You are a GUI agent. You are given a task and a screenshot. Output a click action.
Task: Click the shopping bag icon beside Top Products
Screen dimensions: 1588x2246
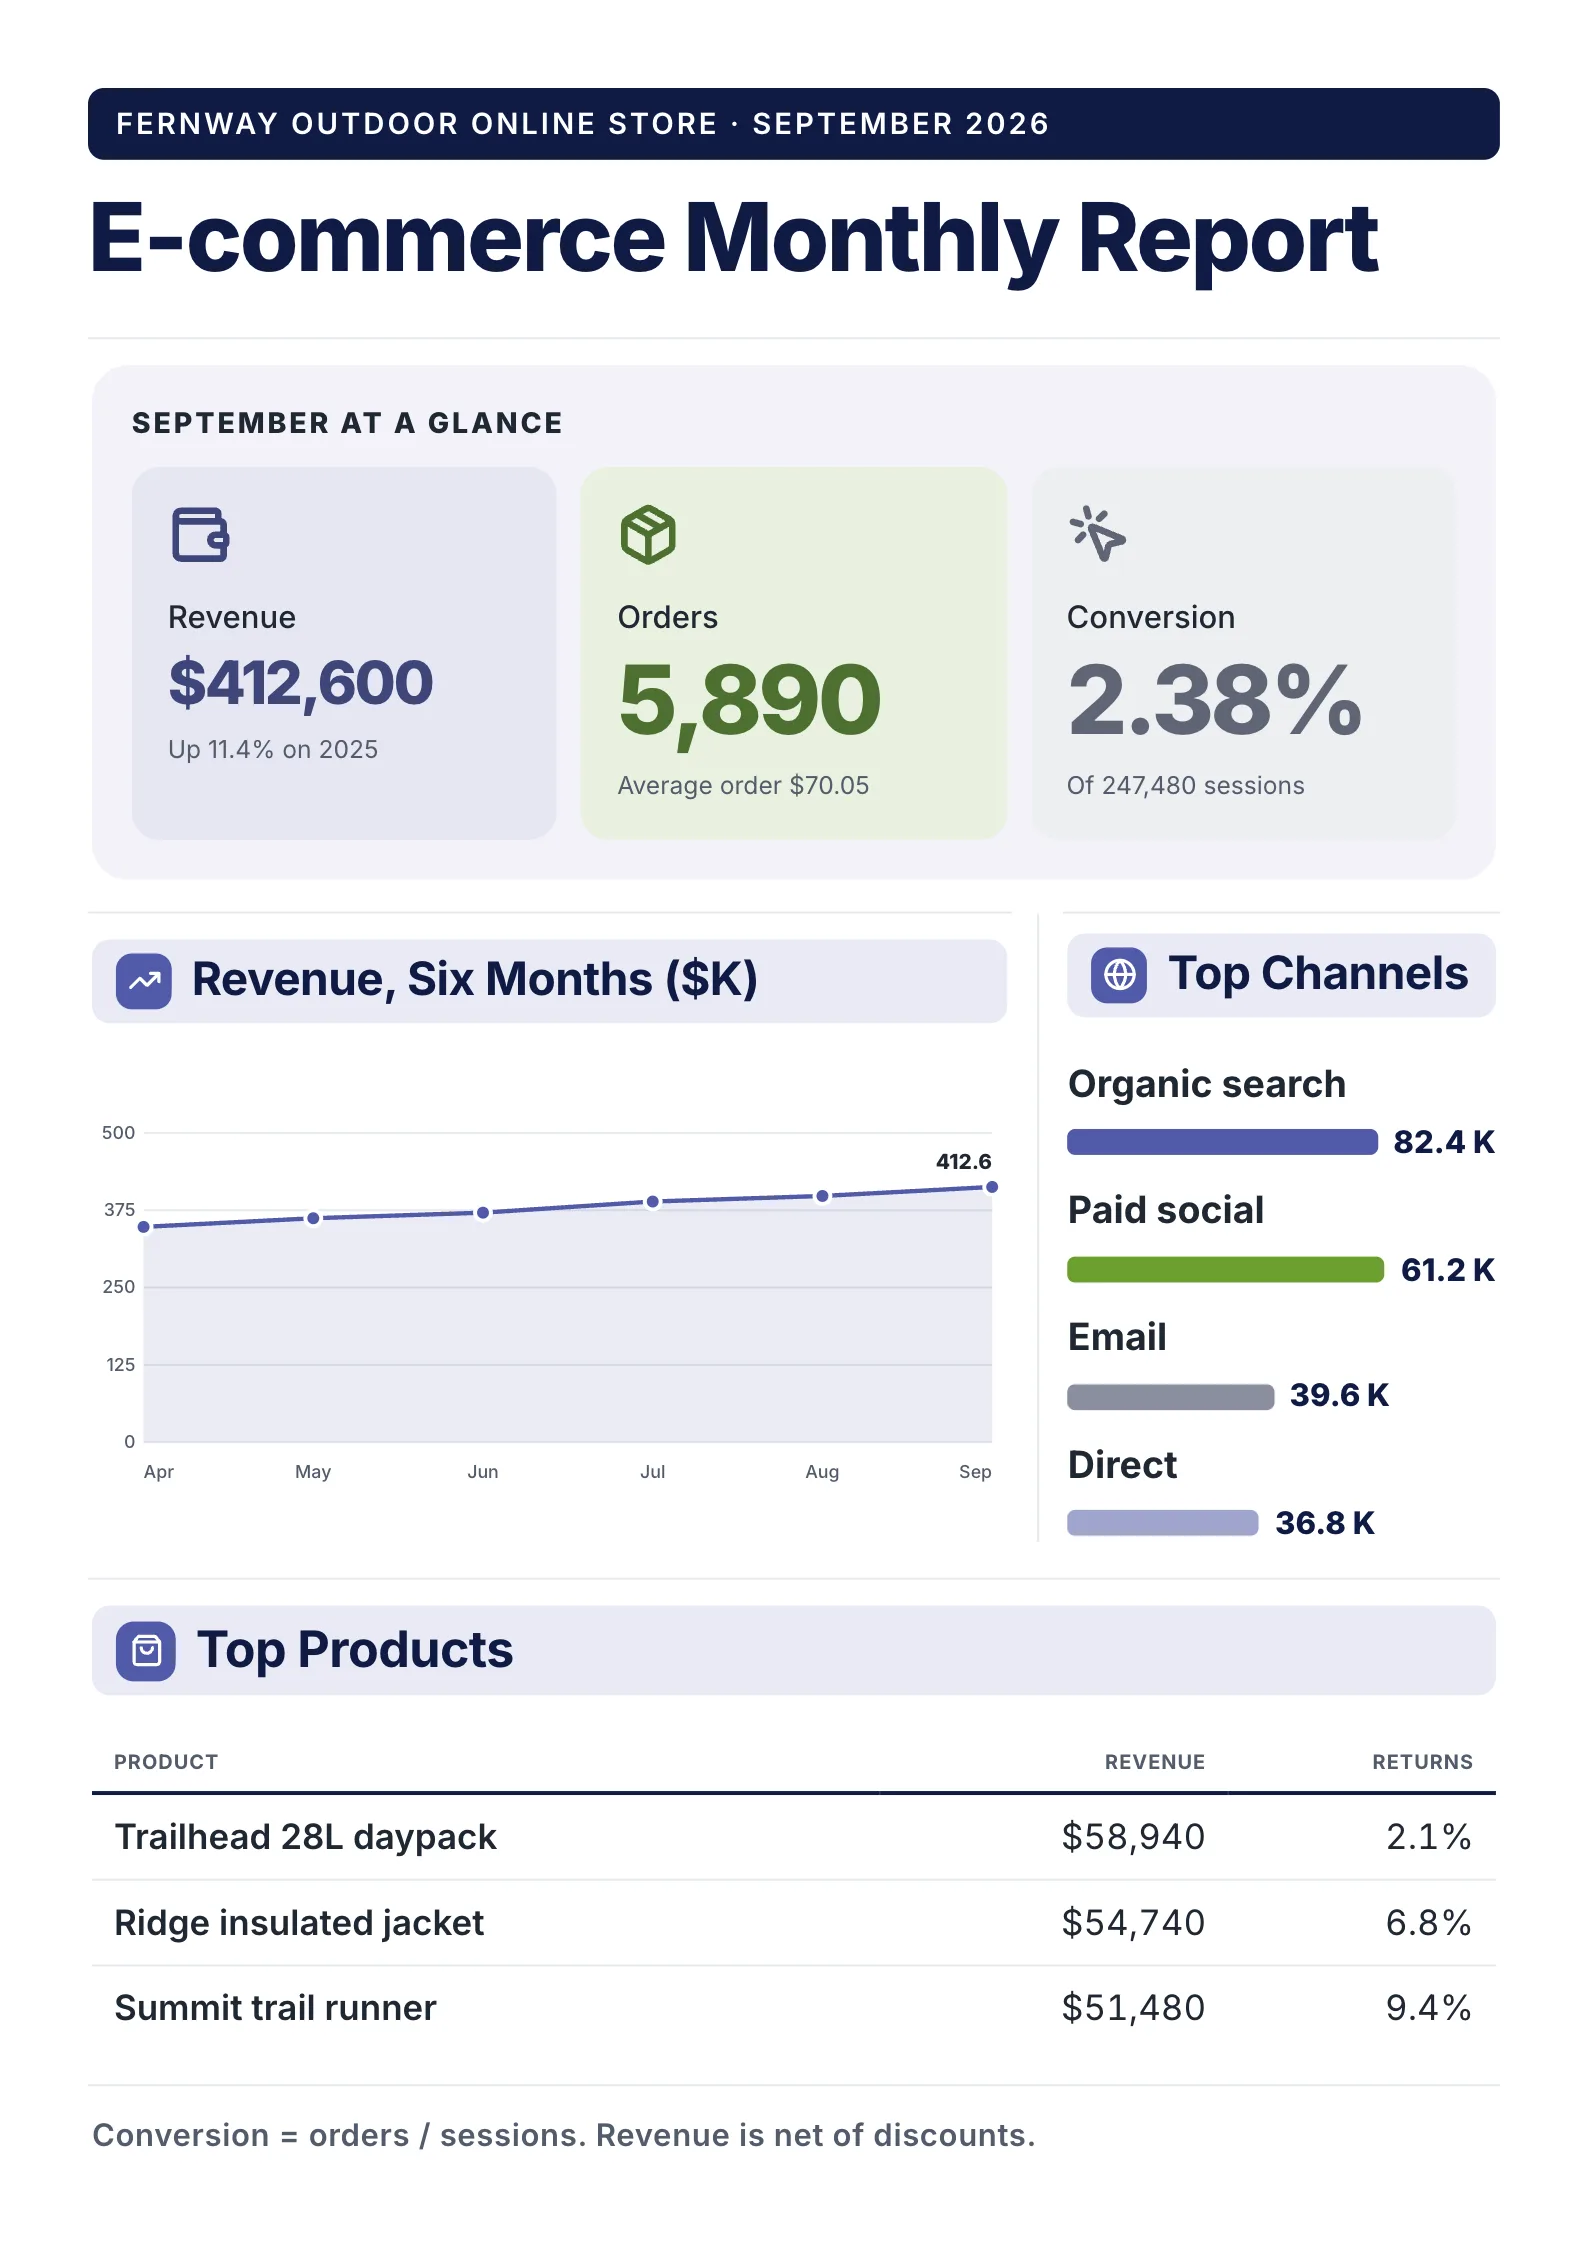pyautogui.click(x=146, y=1651)
